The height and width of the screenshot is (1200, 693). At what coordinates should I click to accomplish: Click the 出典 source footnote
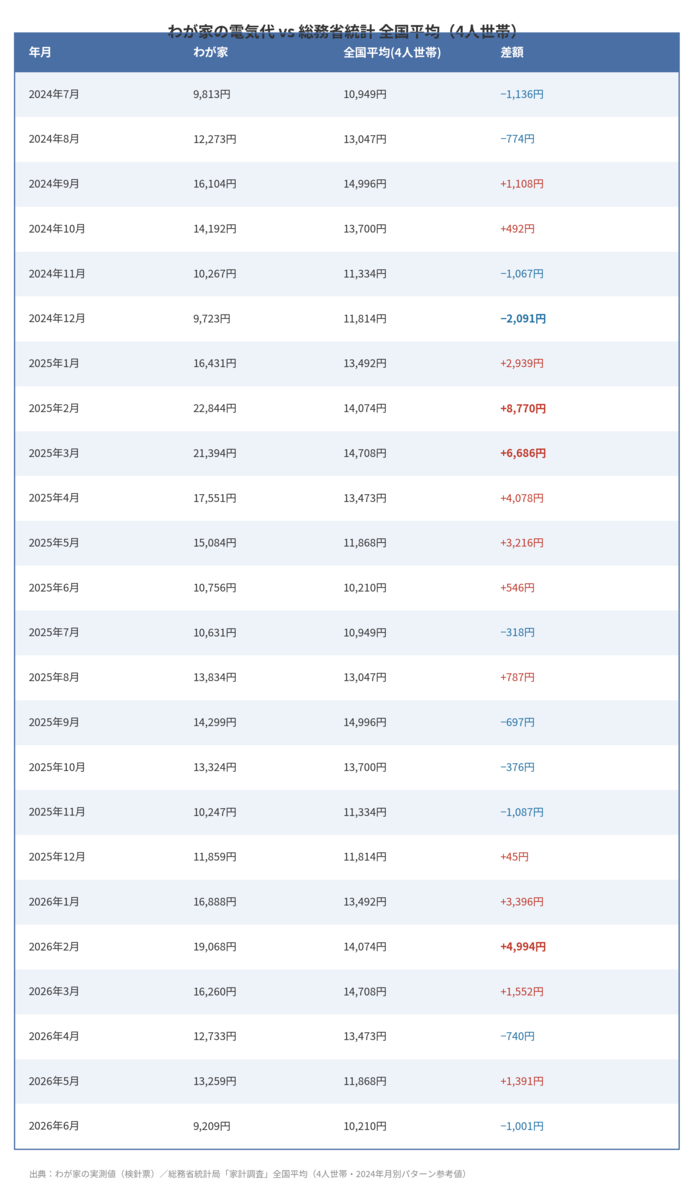click(x=248, y=1174)
